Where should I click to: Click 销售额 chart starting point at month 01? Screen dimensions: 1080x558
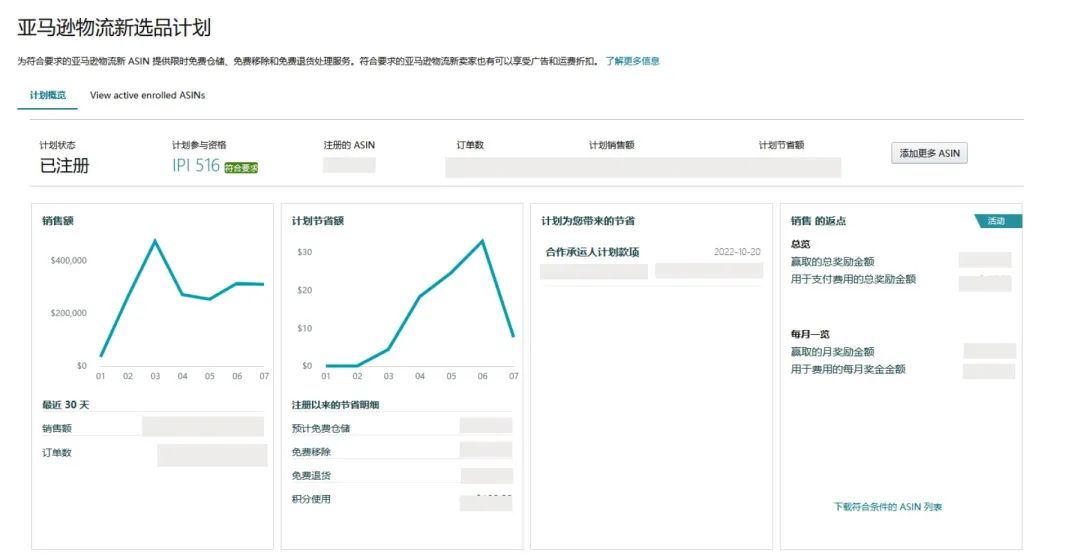click(101, 356)
